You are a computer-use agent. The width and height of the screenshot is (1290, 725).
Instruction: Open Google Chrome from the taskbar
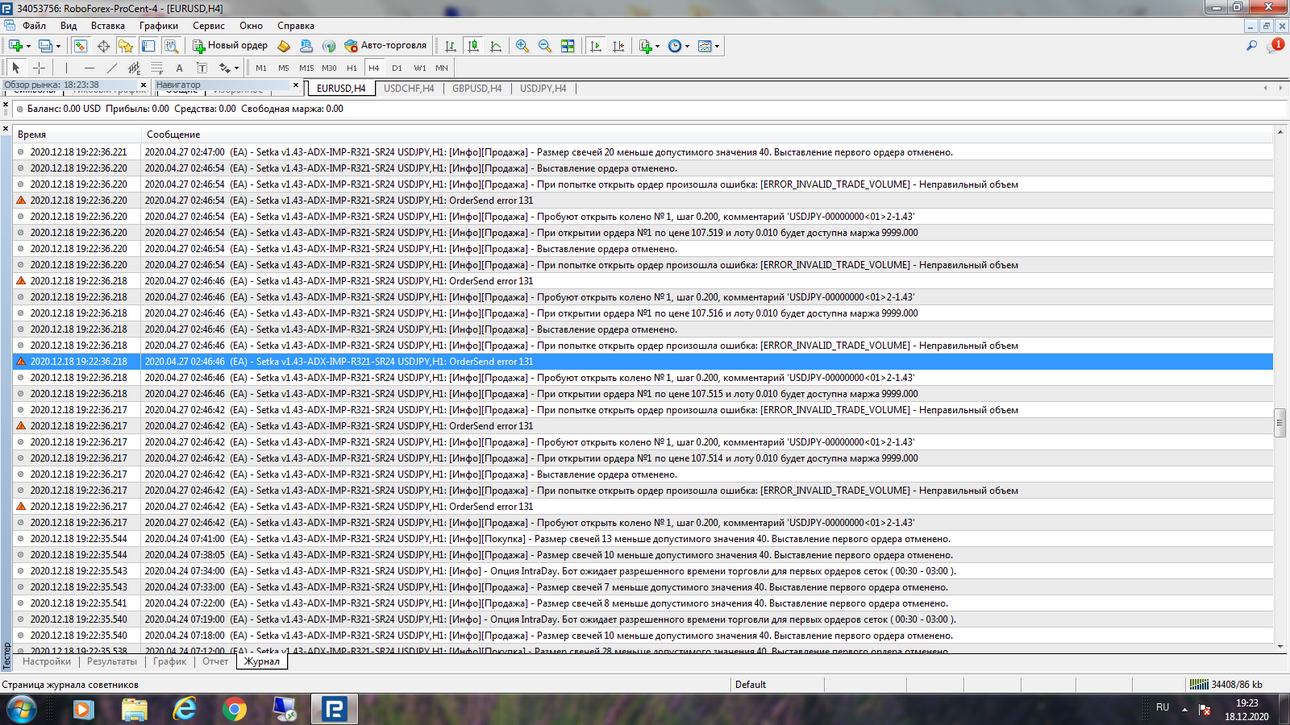pos(234,709)
